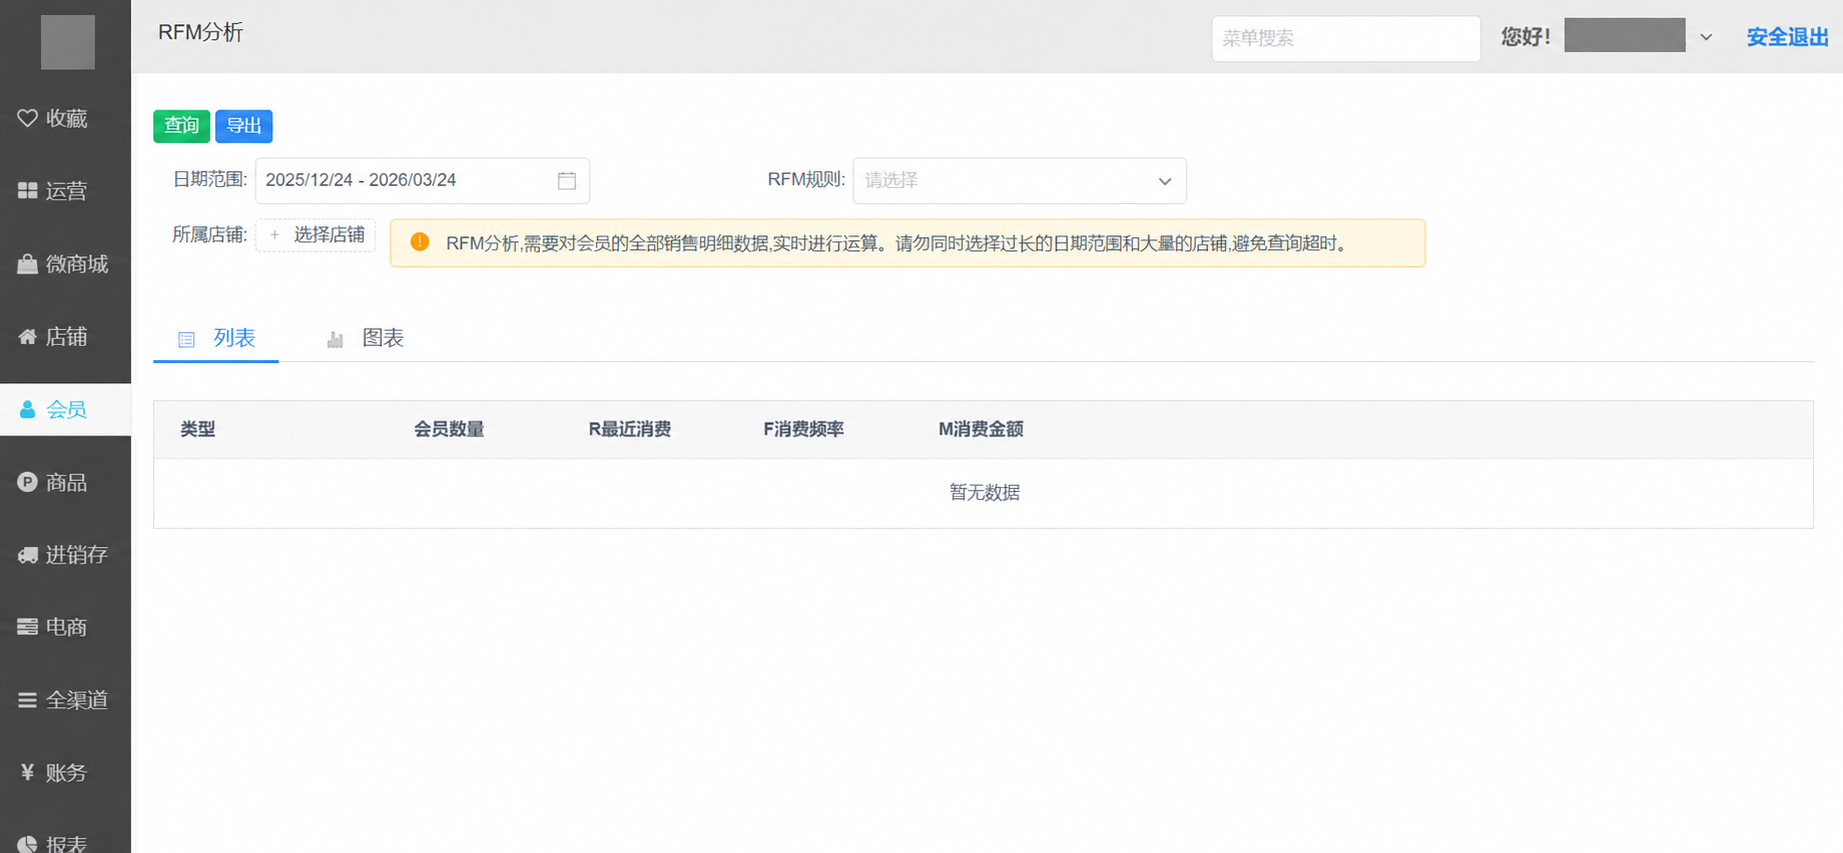Image resolution: width=1843 pixels, height=853 pixels.
Task: Click the RFM分析 page title
Action: coord(201,32)
